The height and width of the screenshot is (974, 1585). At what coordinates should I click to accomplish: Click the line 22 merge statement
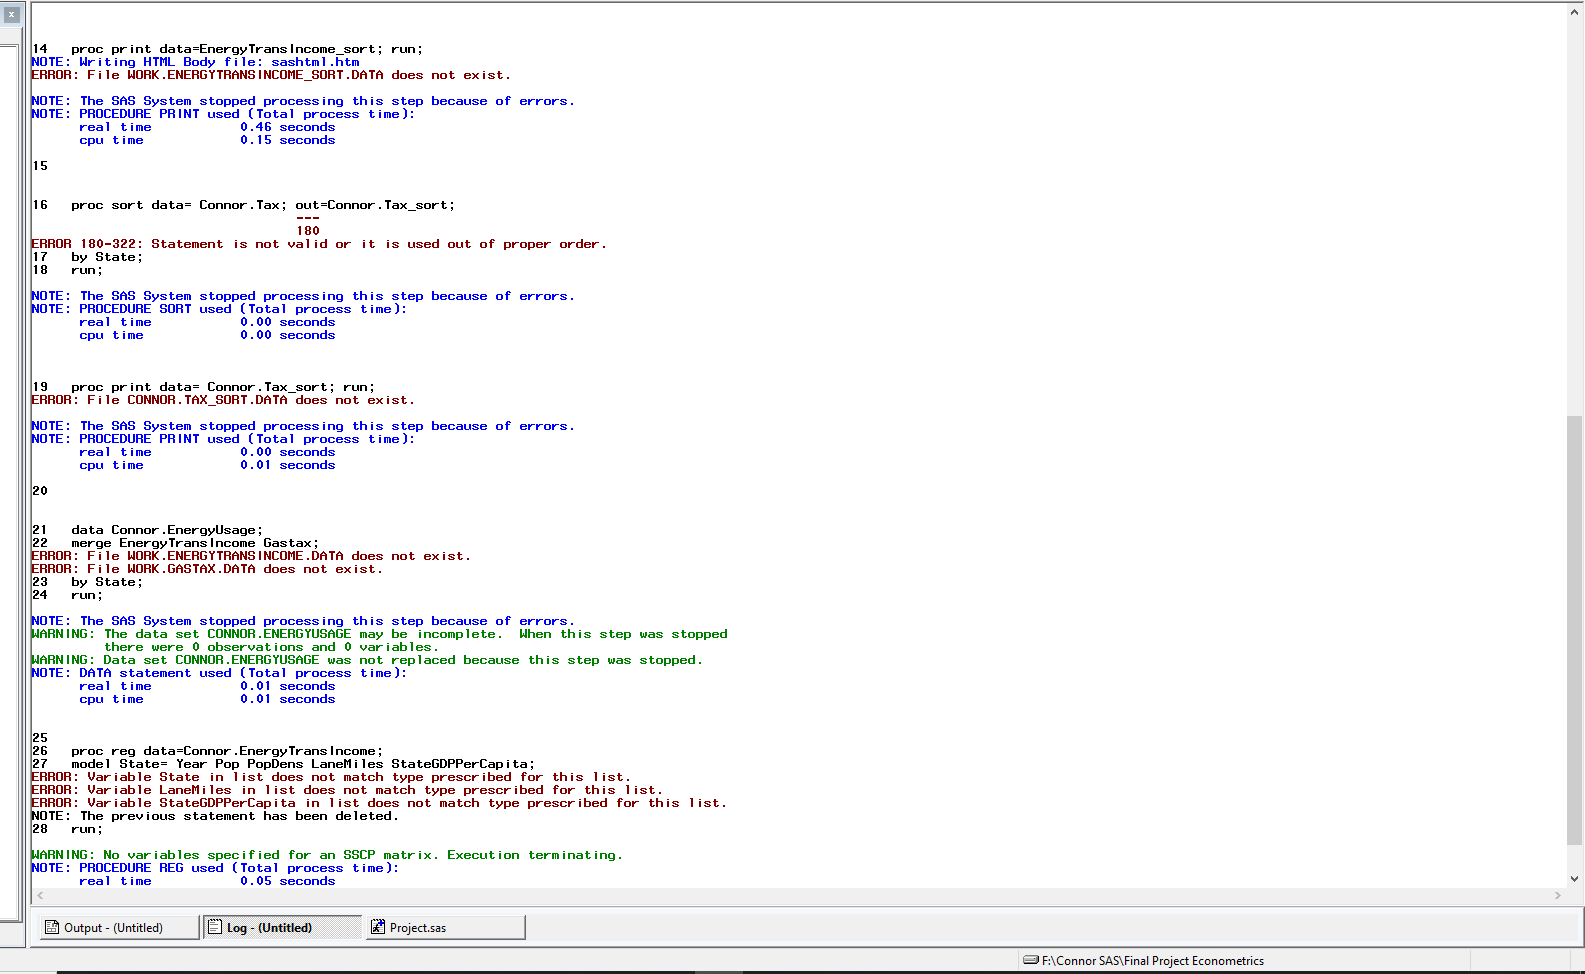coord(194,543)
